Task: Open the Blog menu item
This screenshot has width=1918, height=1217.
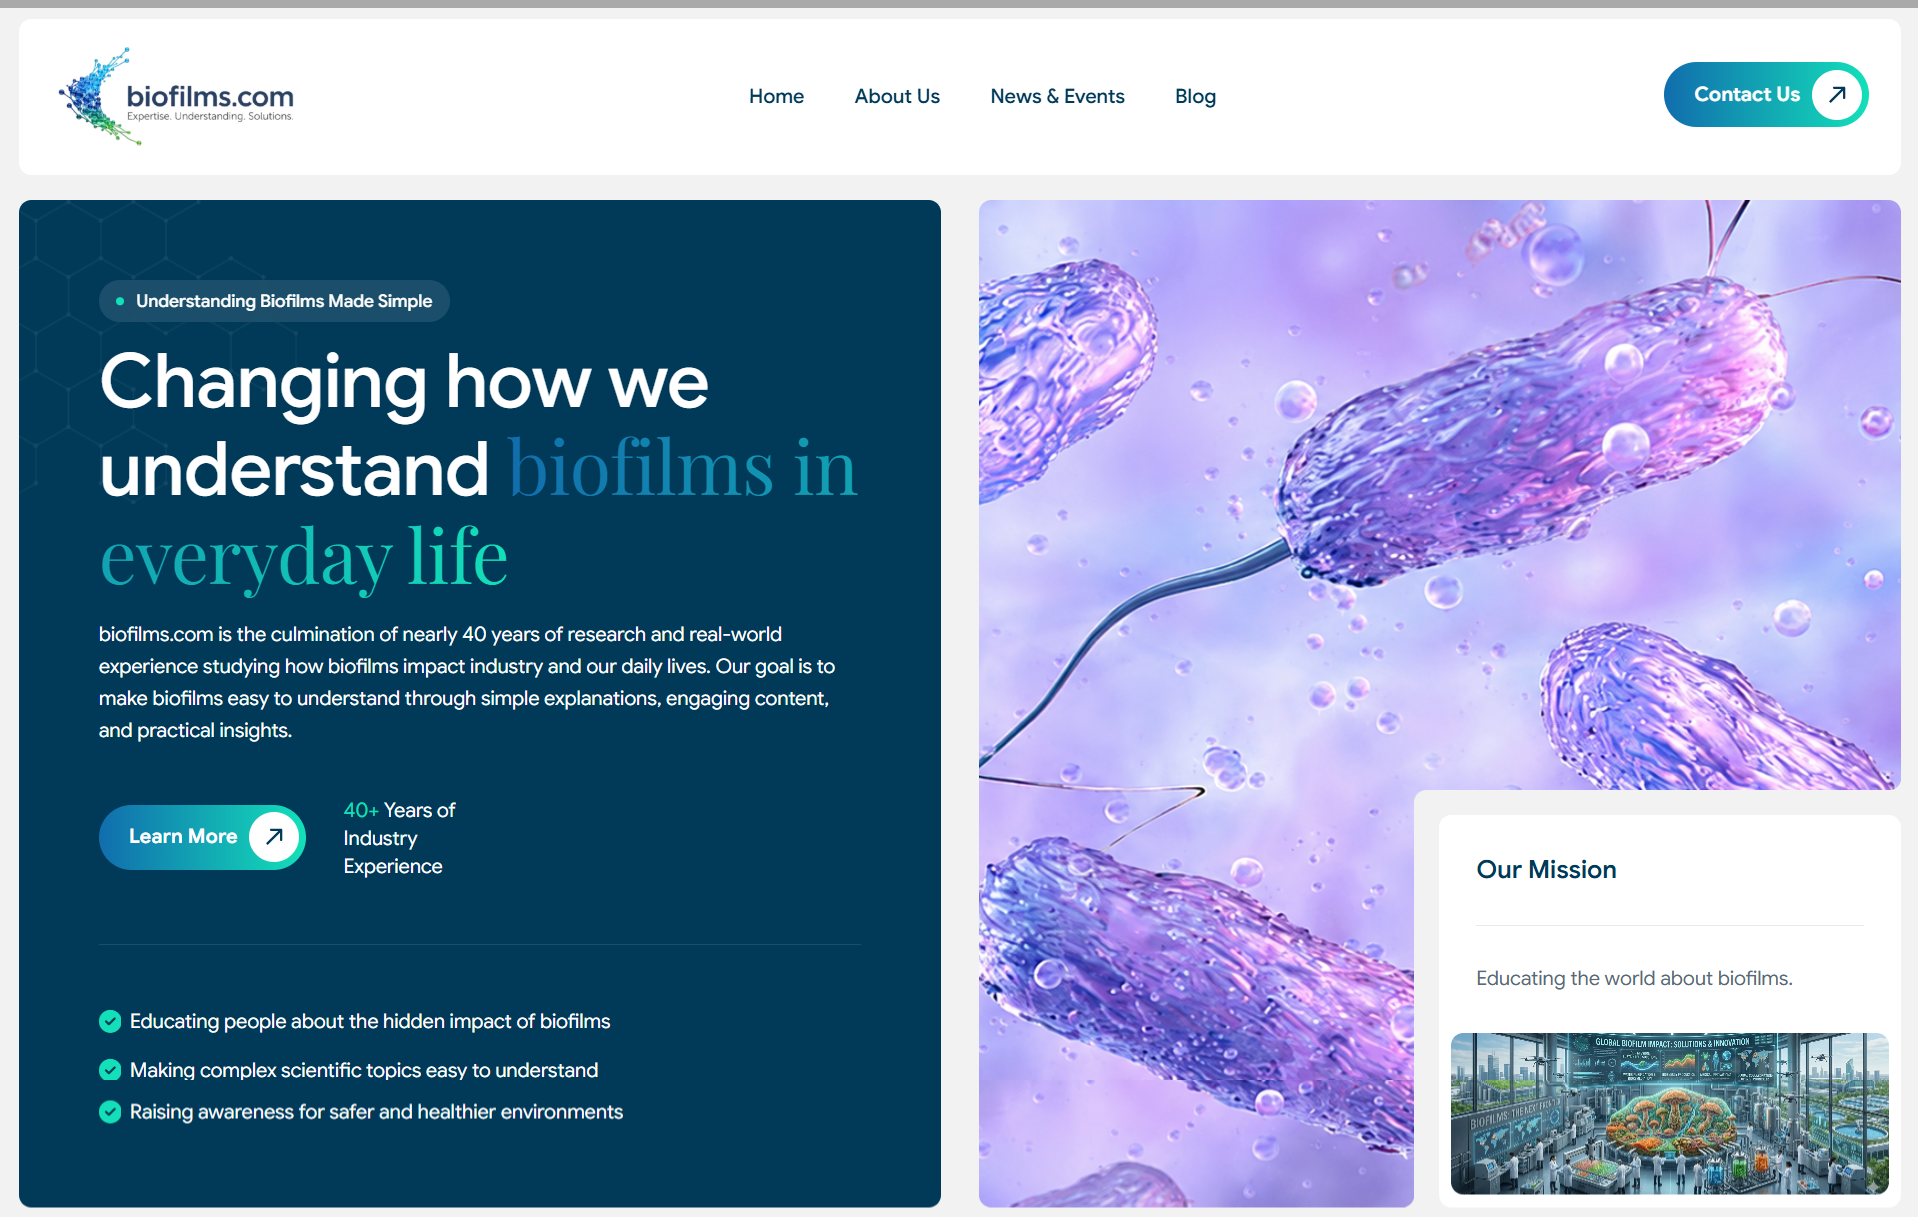Action: pos(1195,96)
